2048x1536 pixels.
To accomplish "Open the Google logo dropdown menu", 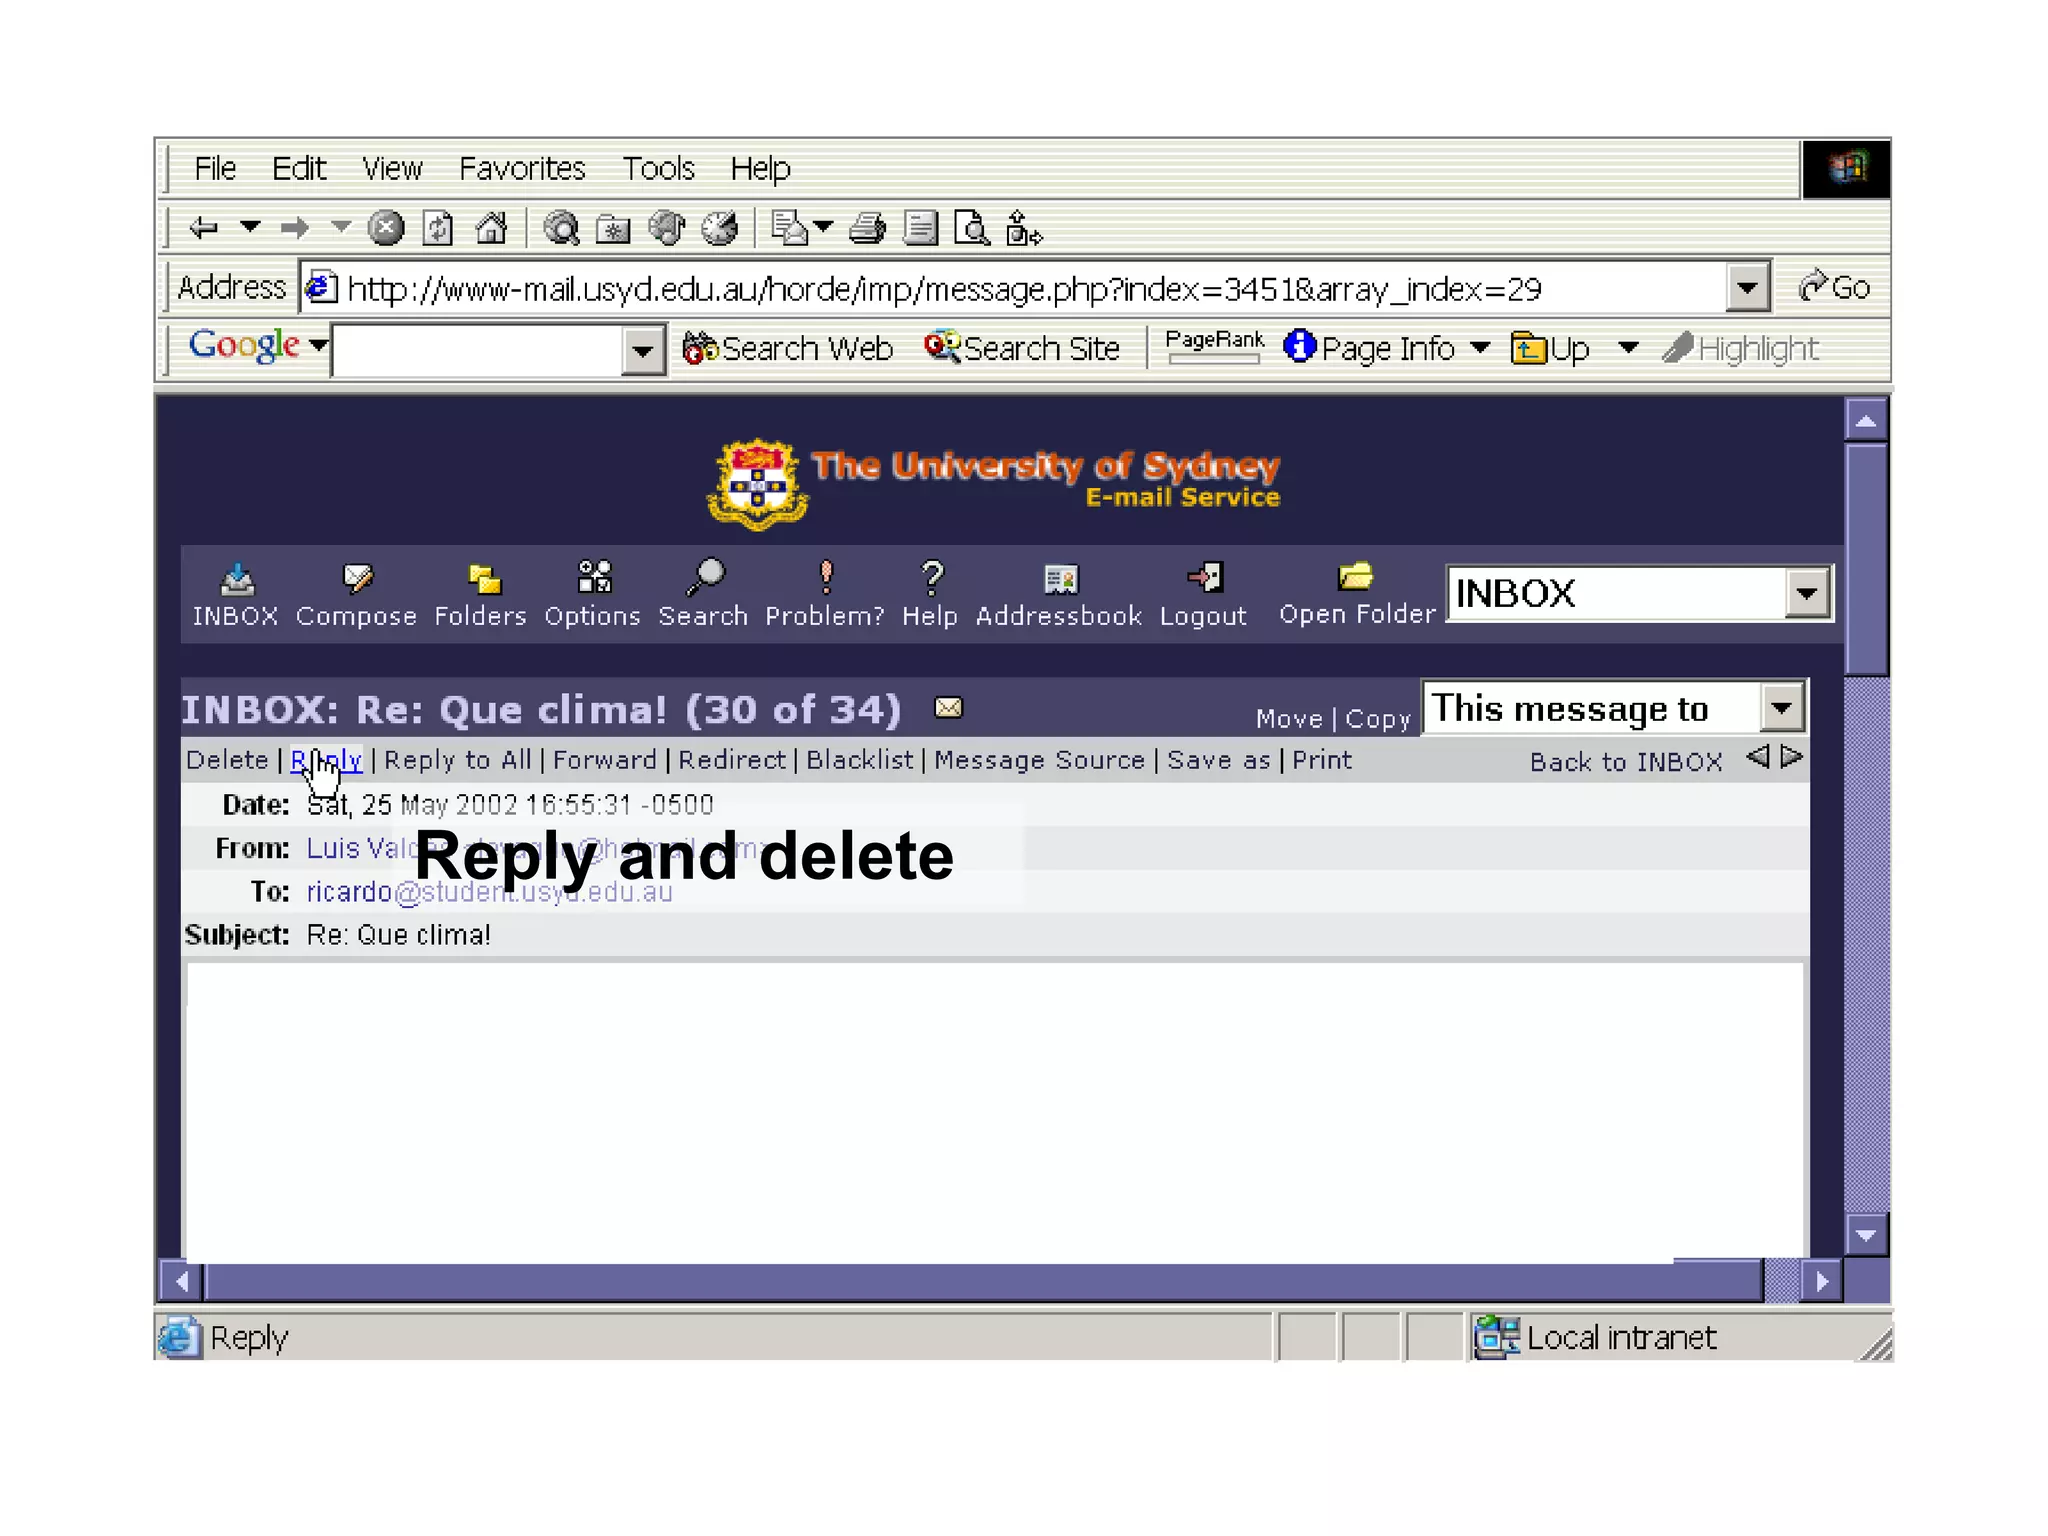I will [x=319, y=345].
